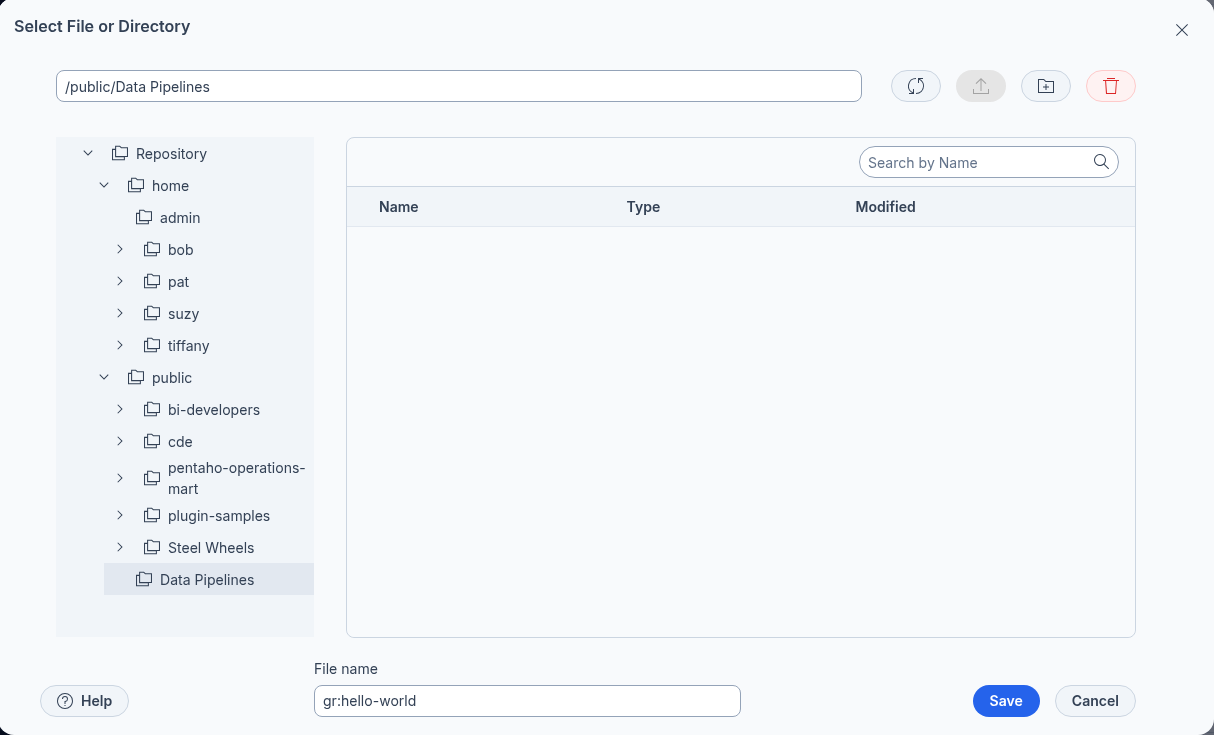Sort by the Name column header
The image size is (1214, 735).
[398, 207]
